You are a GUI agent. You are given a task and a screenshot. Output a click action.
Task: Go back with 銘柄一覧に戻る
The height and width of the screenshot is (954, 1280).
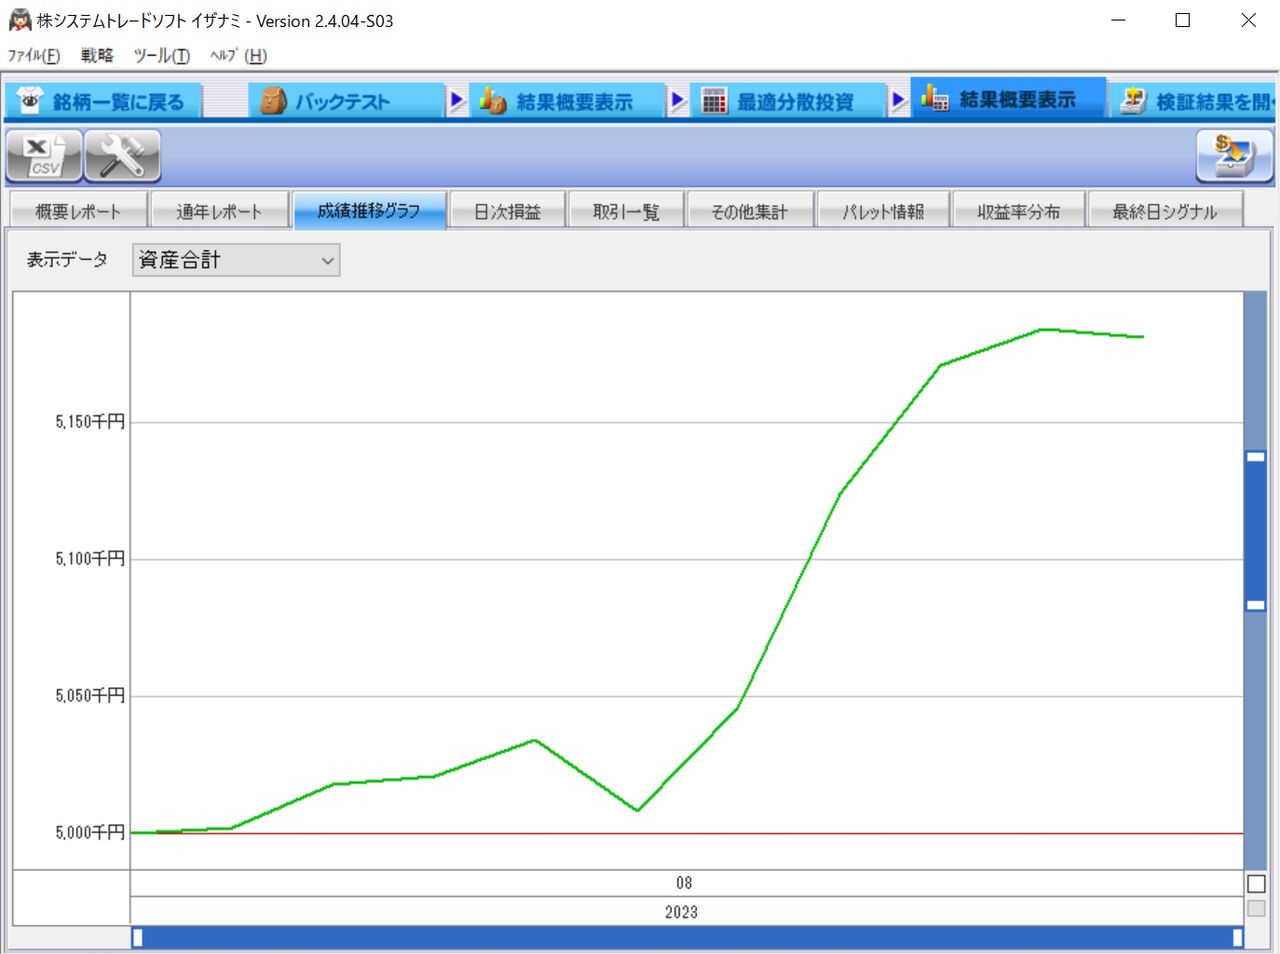(104, 101)
